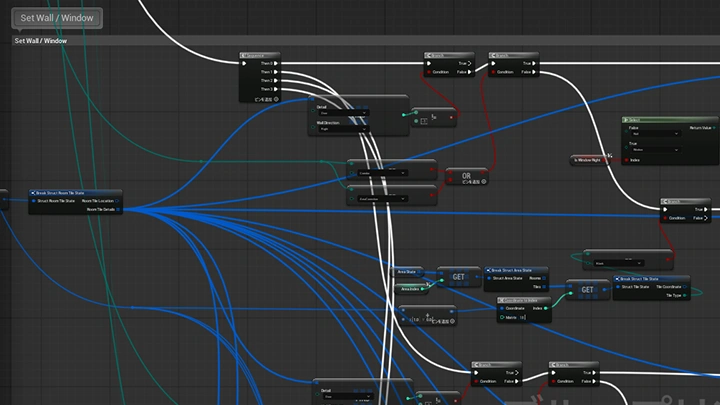Select the Set Wall / Window comment bubble

[57, 18]
